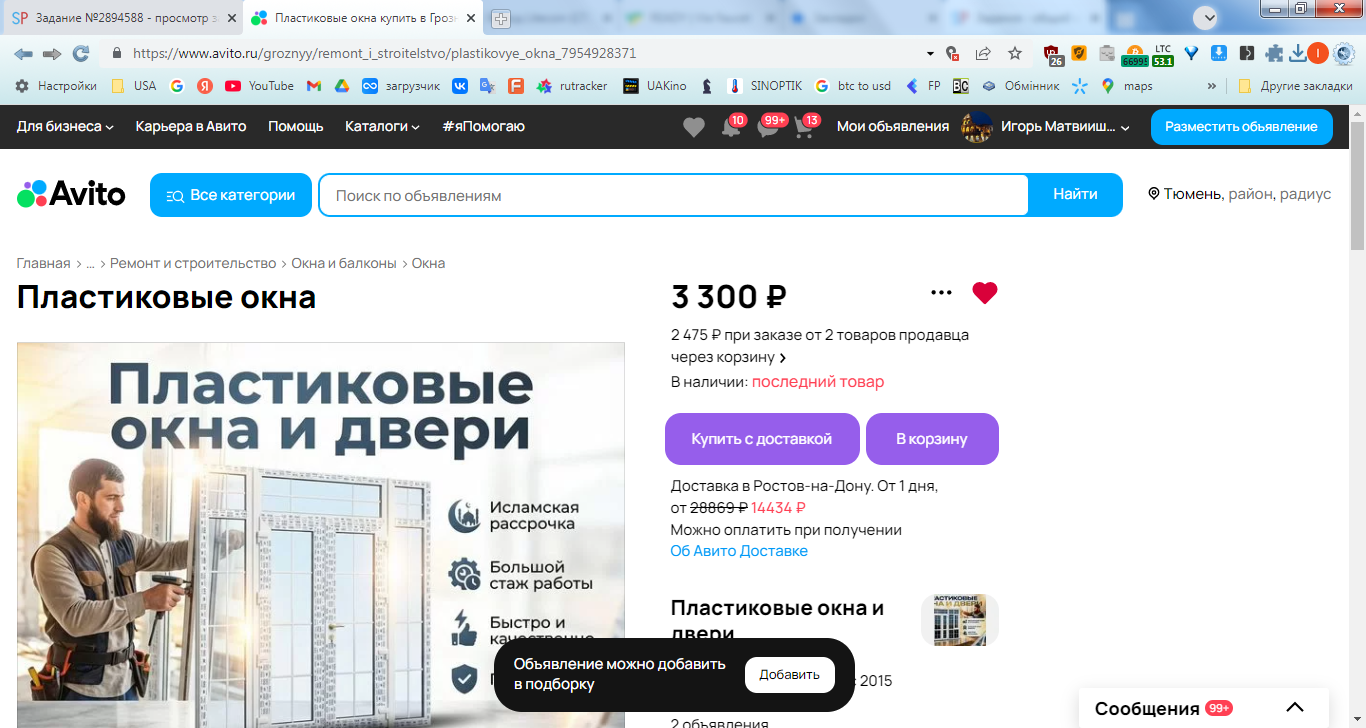The height and width of the screenshot is (728, 1366).
Task: Open seller name Пластиковые окна и двери
Action: click(x=777, y=620)
